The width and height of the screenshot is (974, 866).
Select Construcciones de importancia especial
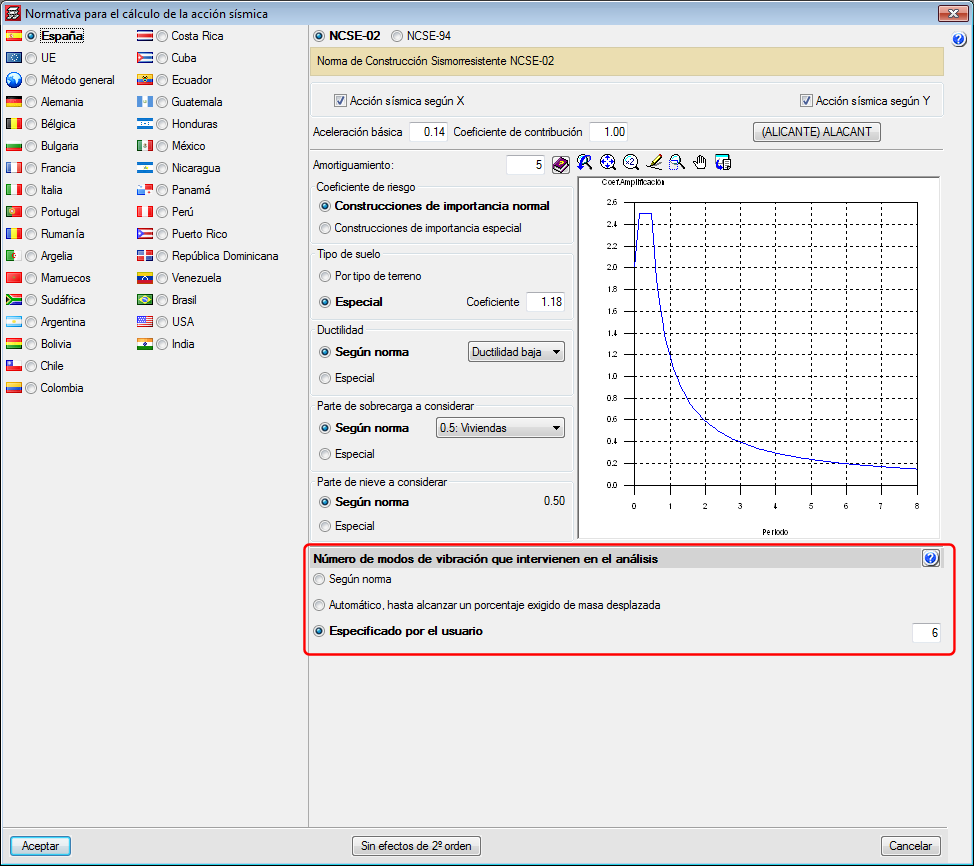(x=324, y=228)
